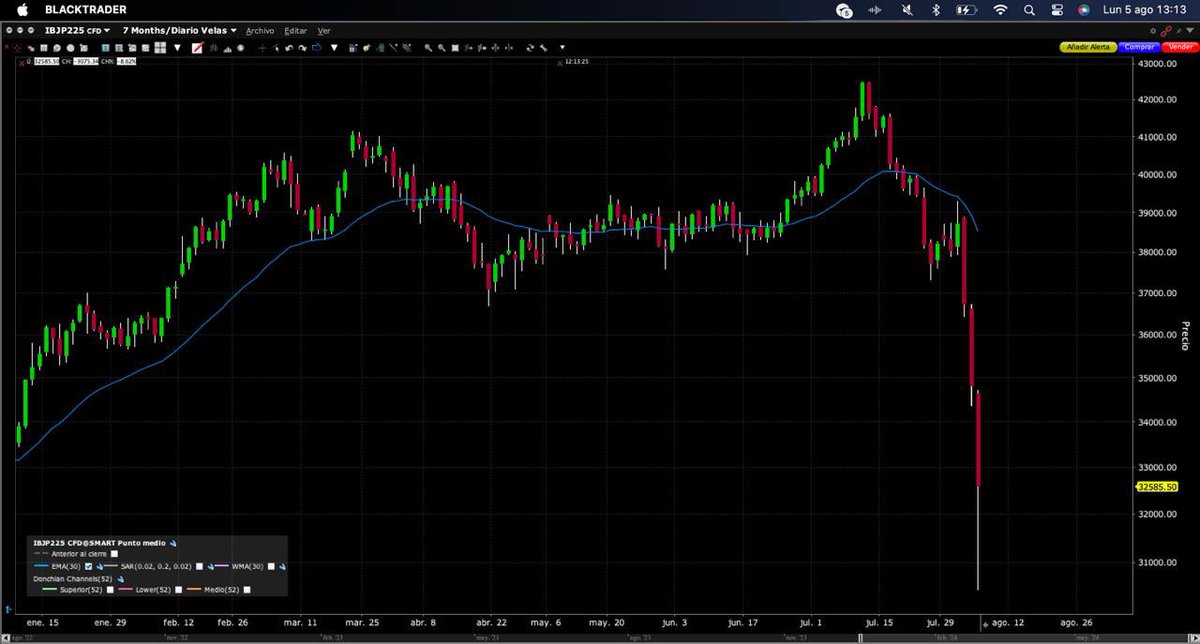Click the Añadir Alerta button

1088,47
